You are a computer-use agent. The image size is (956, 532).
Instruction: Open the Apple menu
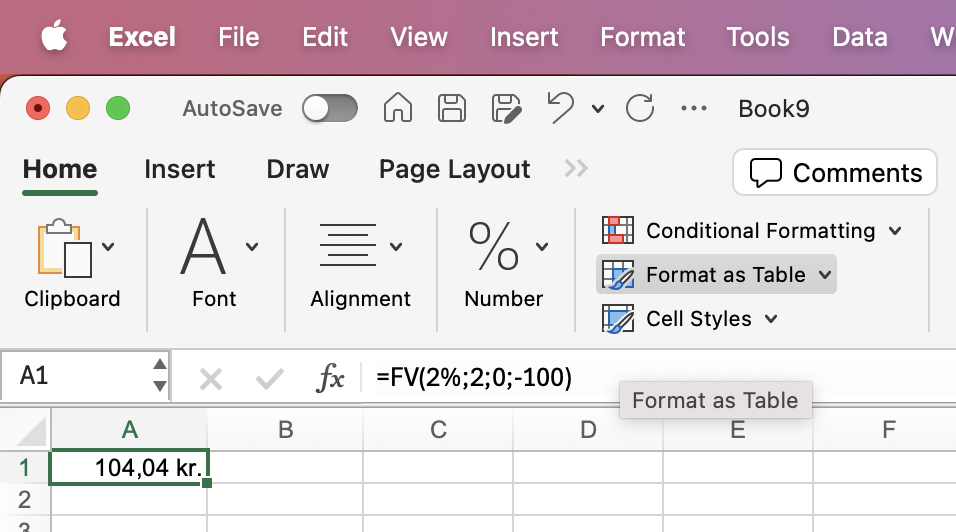54,36
